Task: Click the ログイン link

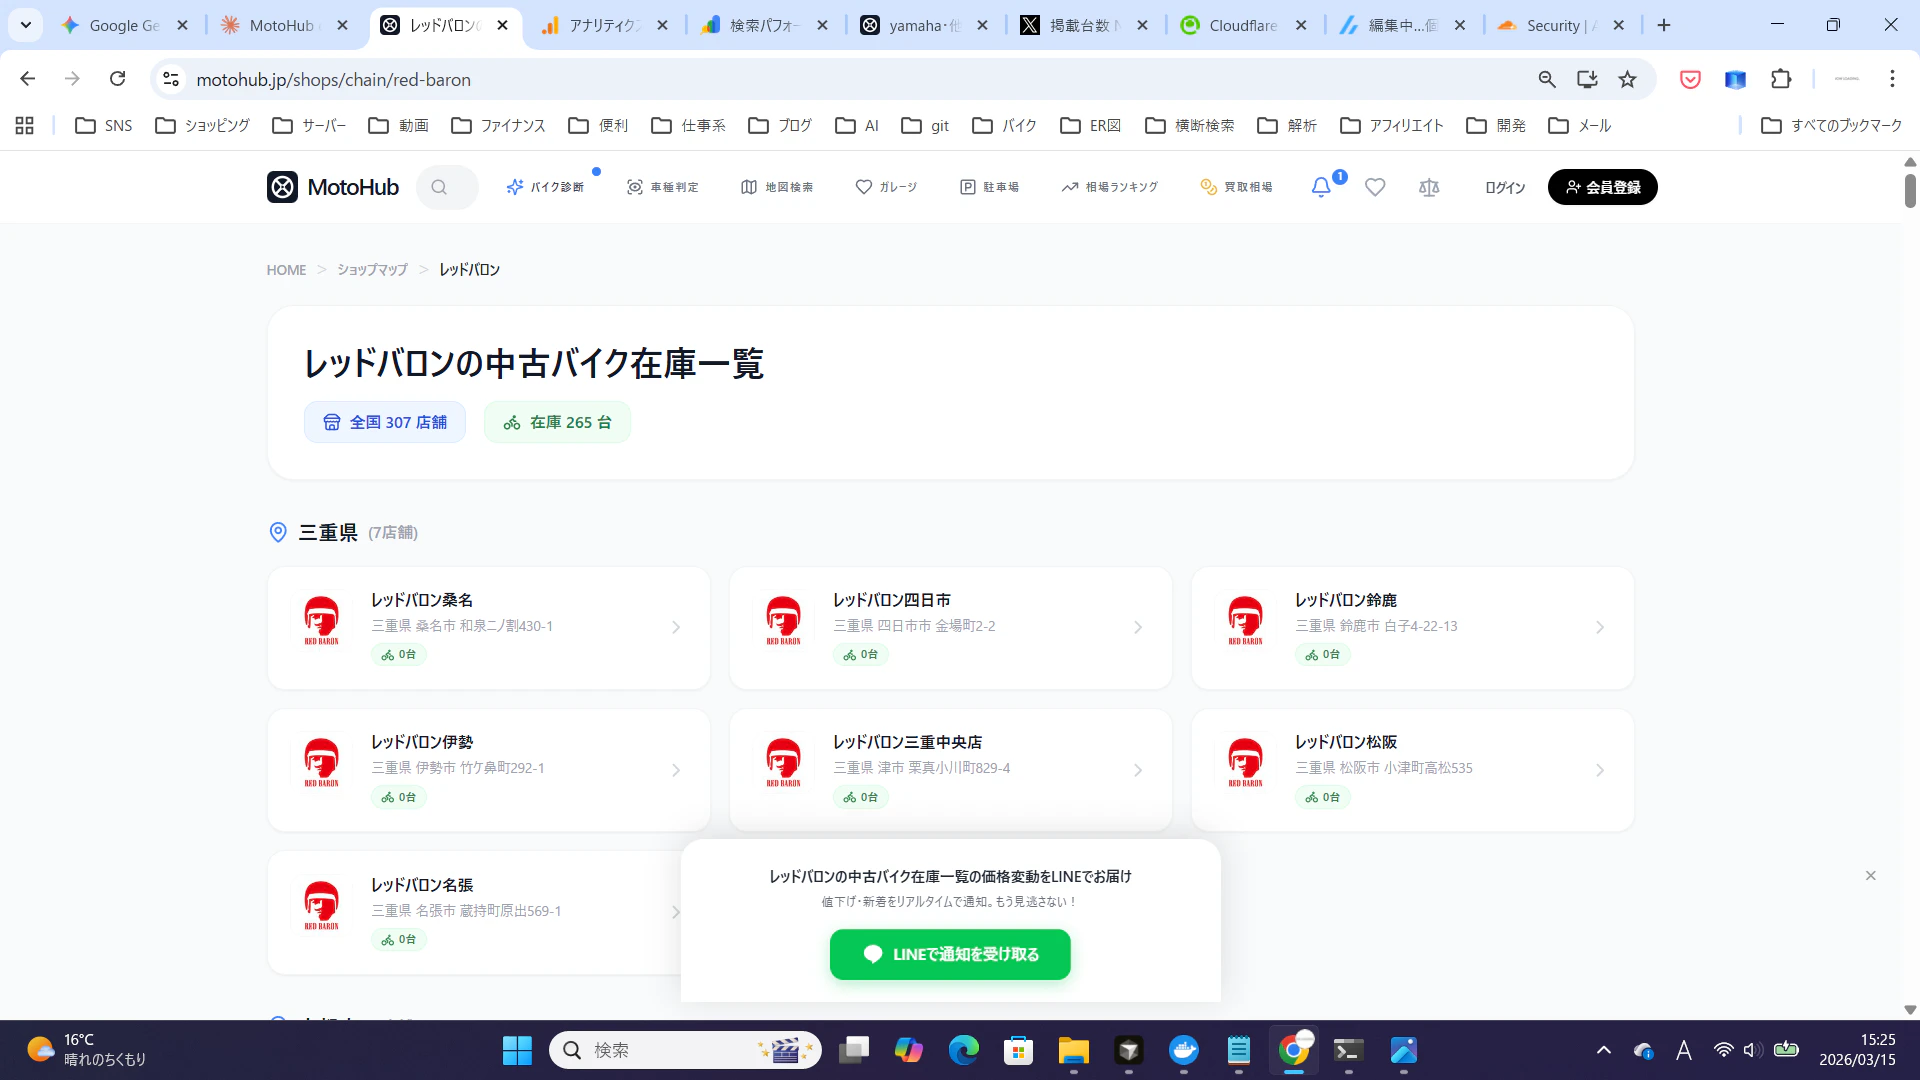Action: [x=1505, y=187]
